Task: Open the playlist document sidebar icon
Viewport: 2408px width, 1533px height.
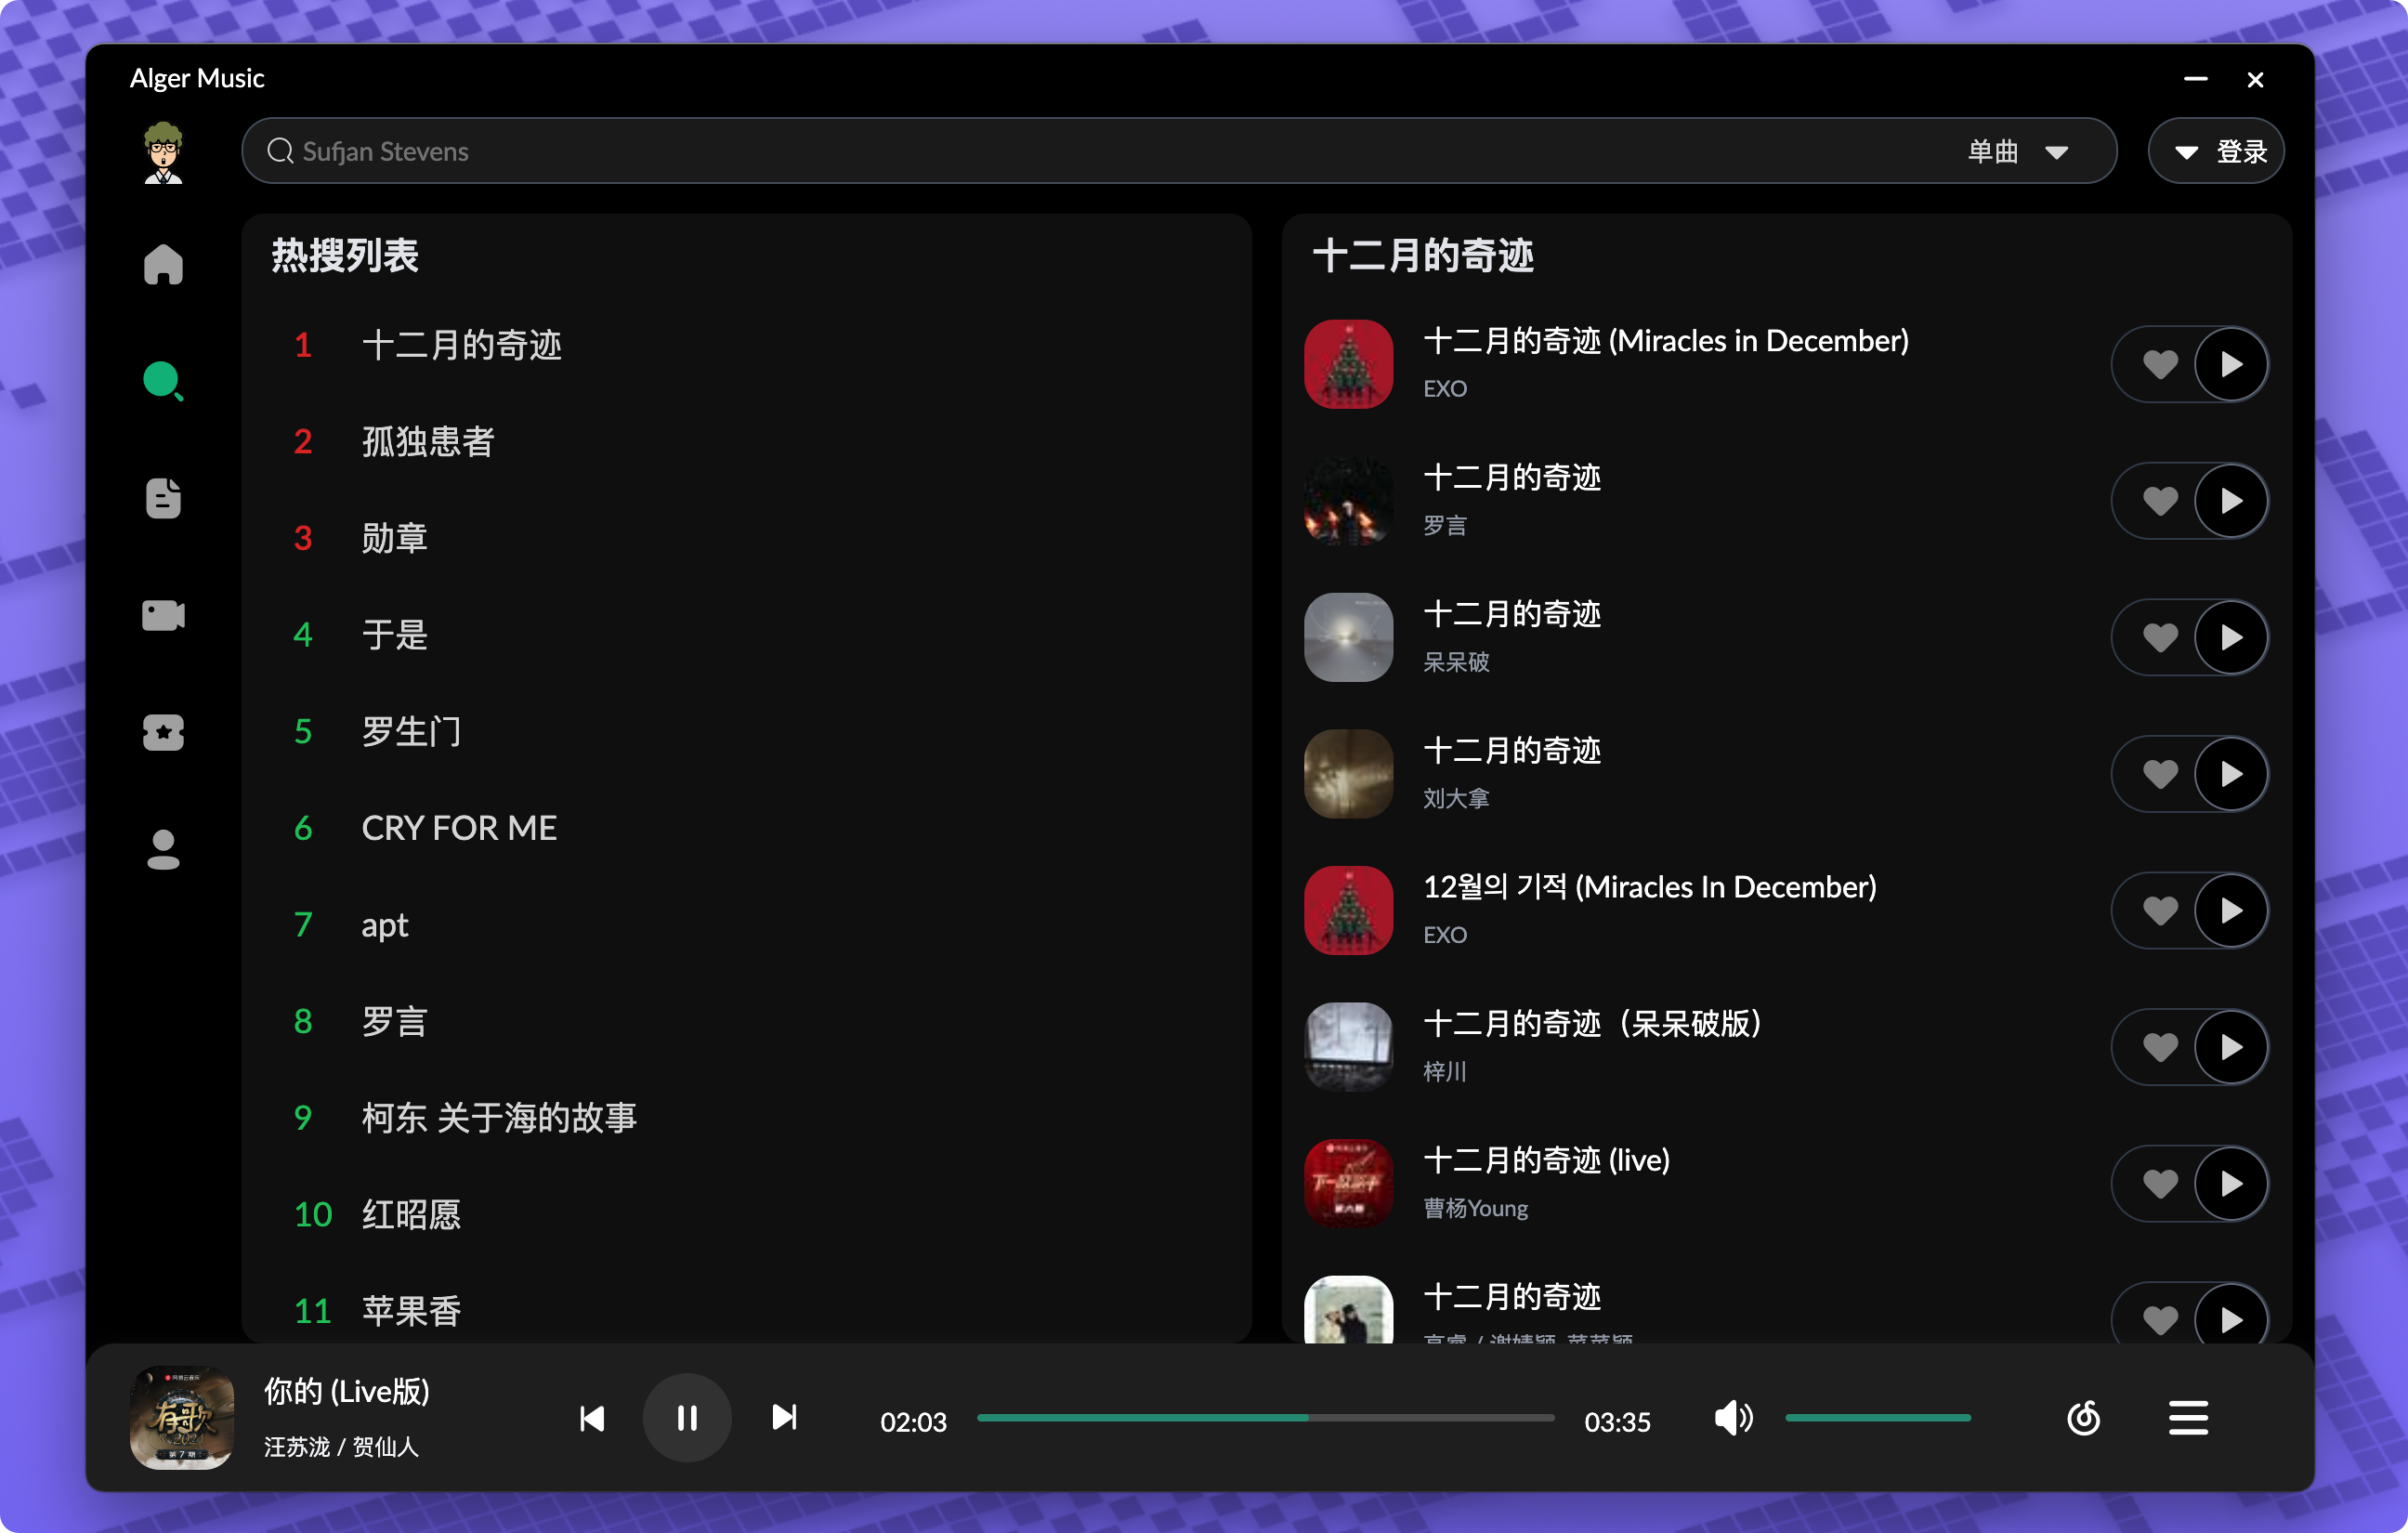Action: click(x=163, y=498)
